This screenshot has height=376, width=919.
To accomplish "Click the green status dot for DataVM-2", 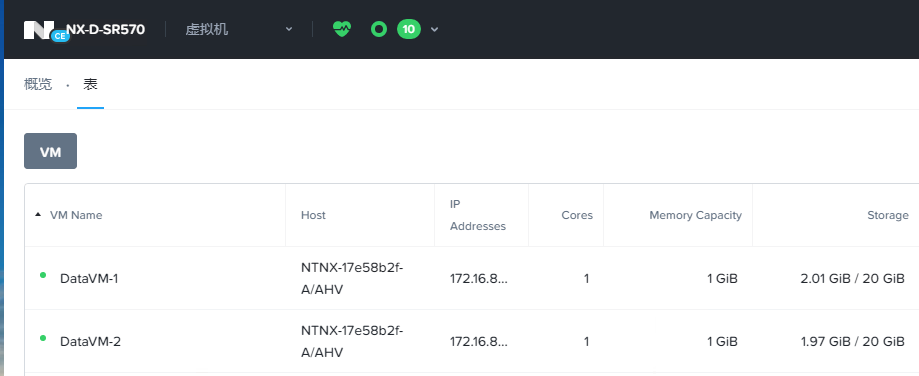I will (43, 338).
